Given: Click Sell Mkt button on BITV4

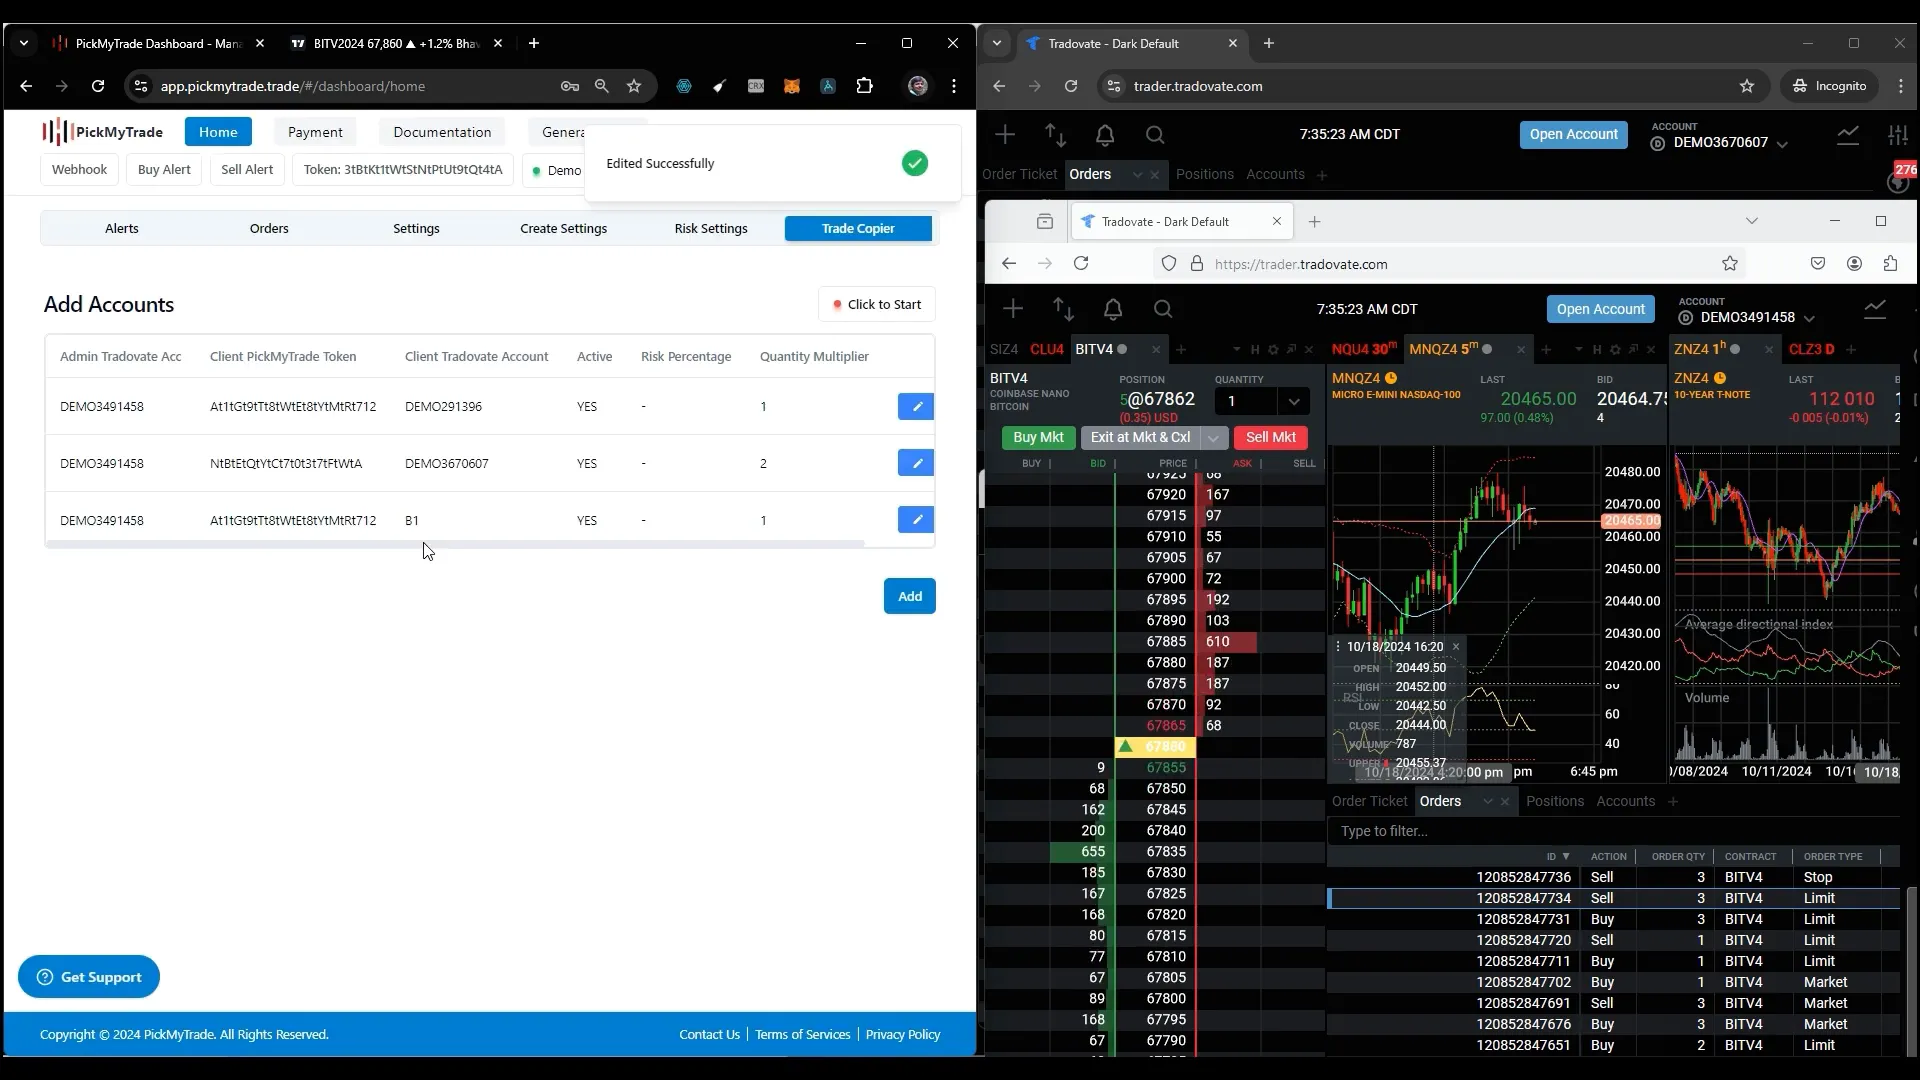Looking at the screenshot, I should [x=1271, y=436].
